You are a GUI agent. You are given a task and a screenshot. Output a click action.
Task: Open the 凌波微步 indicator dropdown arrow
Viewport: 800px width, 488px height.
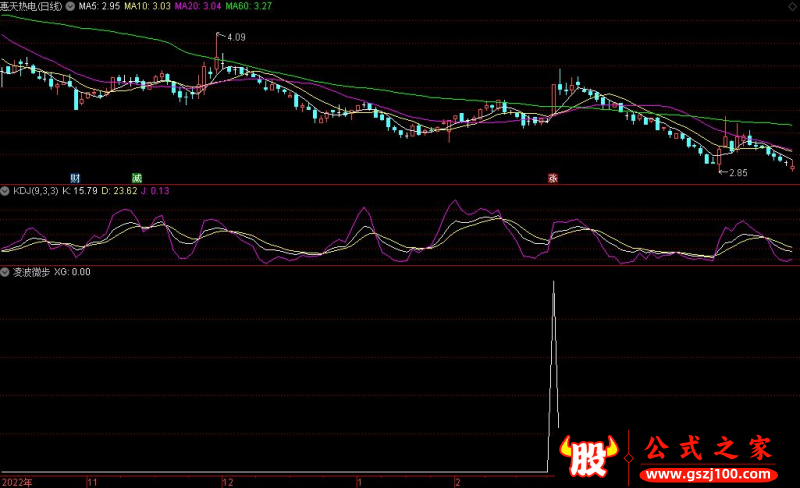pos(5,271)
